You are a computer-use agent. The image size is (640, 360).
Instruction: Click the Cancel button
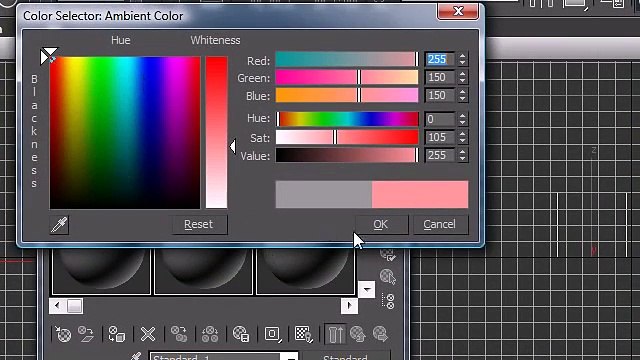[x=440, y=224]
